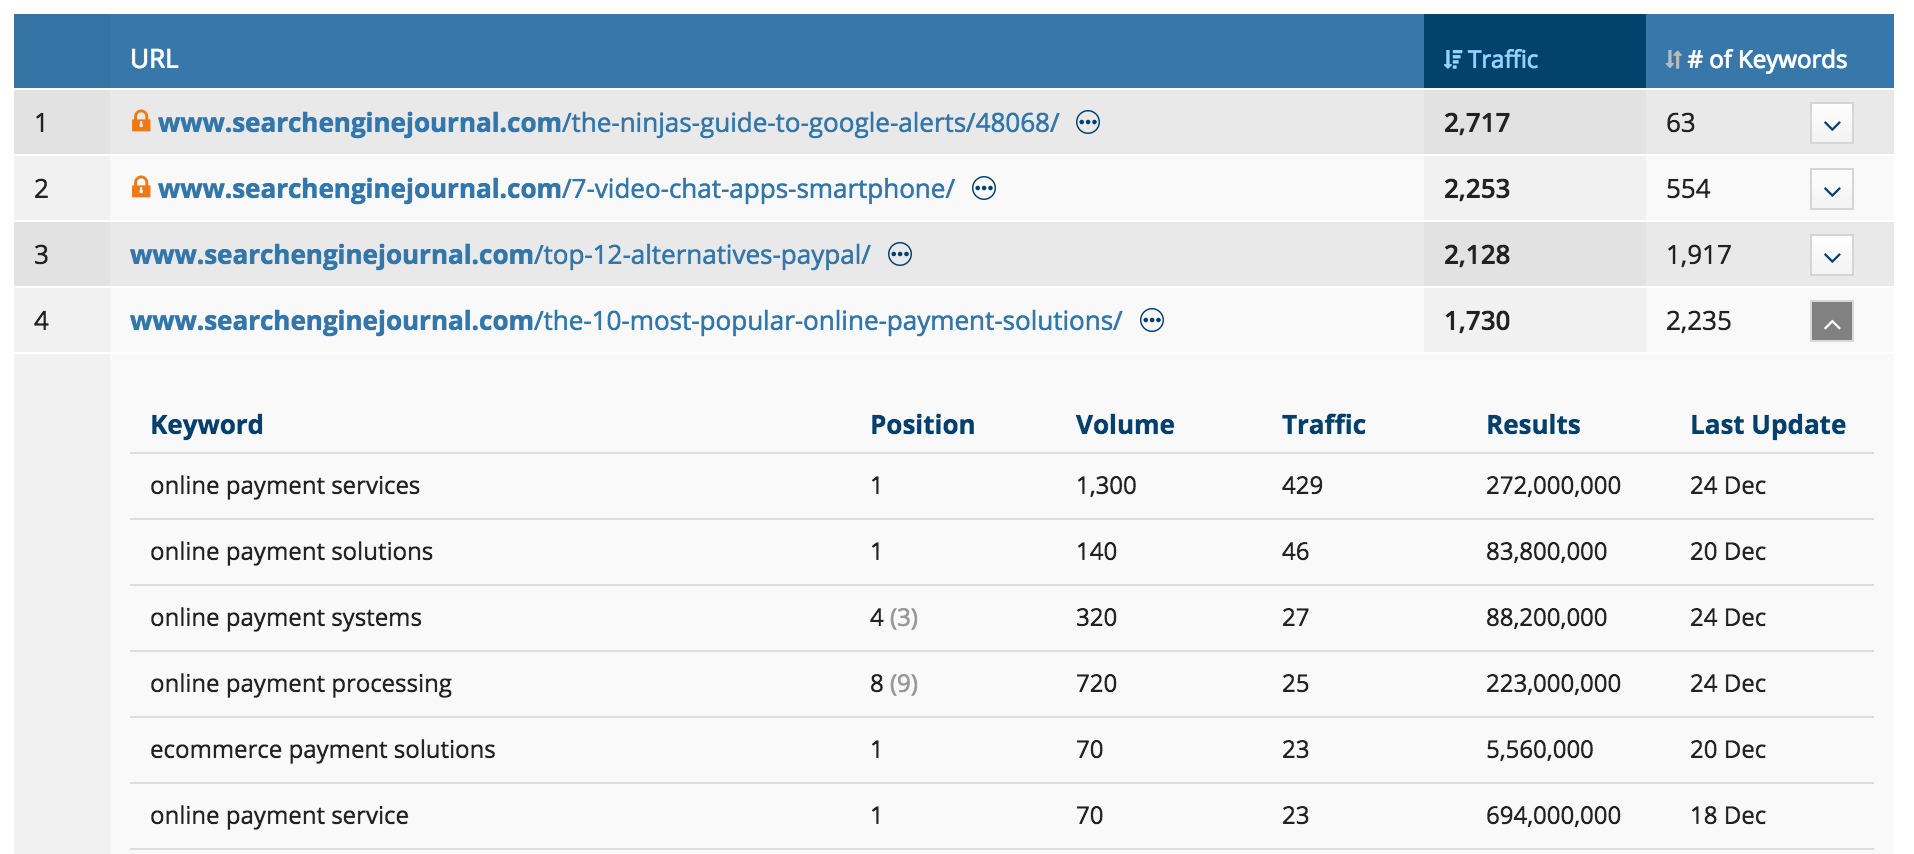Click the volume value 1,300
This screenshot has width=1914, height=854.
(1106, 486)
